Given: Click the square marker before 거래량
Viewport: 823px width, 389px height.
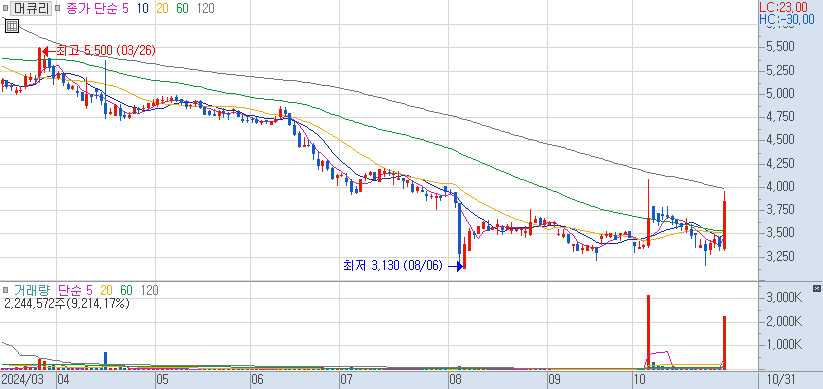Looking at the screenshot, I should 6,290.
